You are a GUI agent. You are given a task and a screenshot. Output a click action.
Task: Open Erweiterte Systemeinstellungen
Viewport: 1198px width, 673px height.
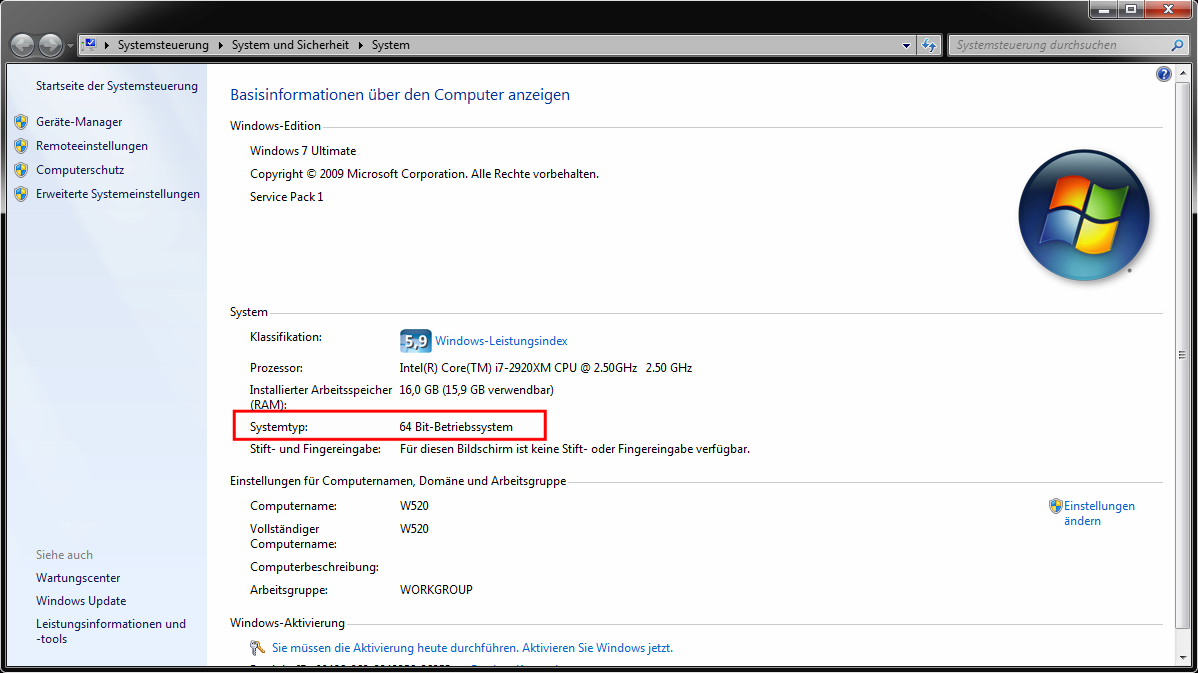(x=118, y=194)
